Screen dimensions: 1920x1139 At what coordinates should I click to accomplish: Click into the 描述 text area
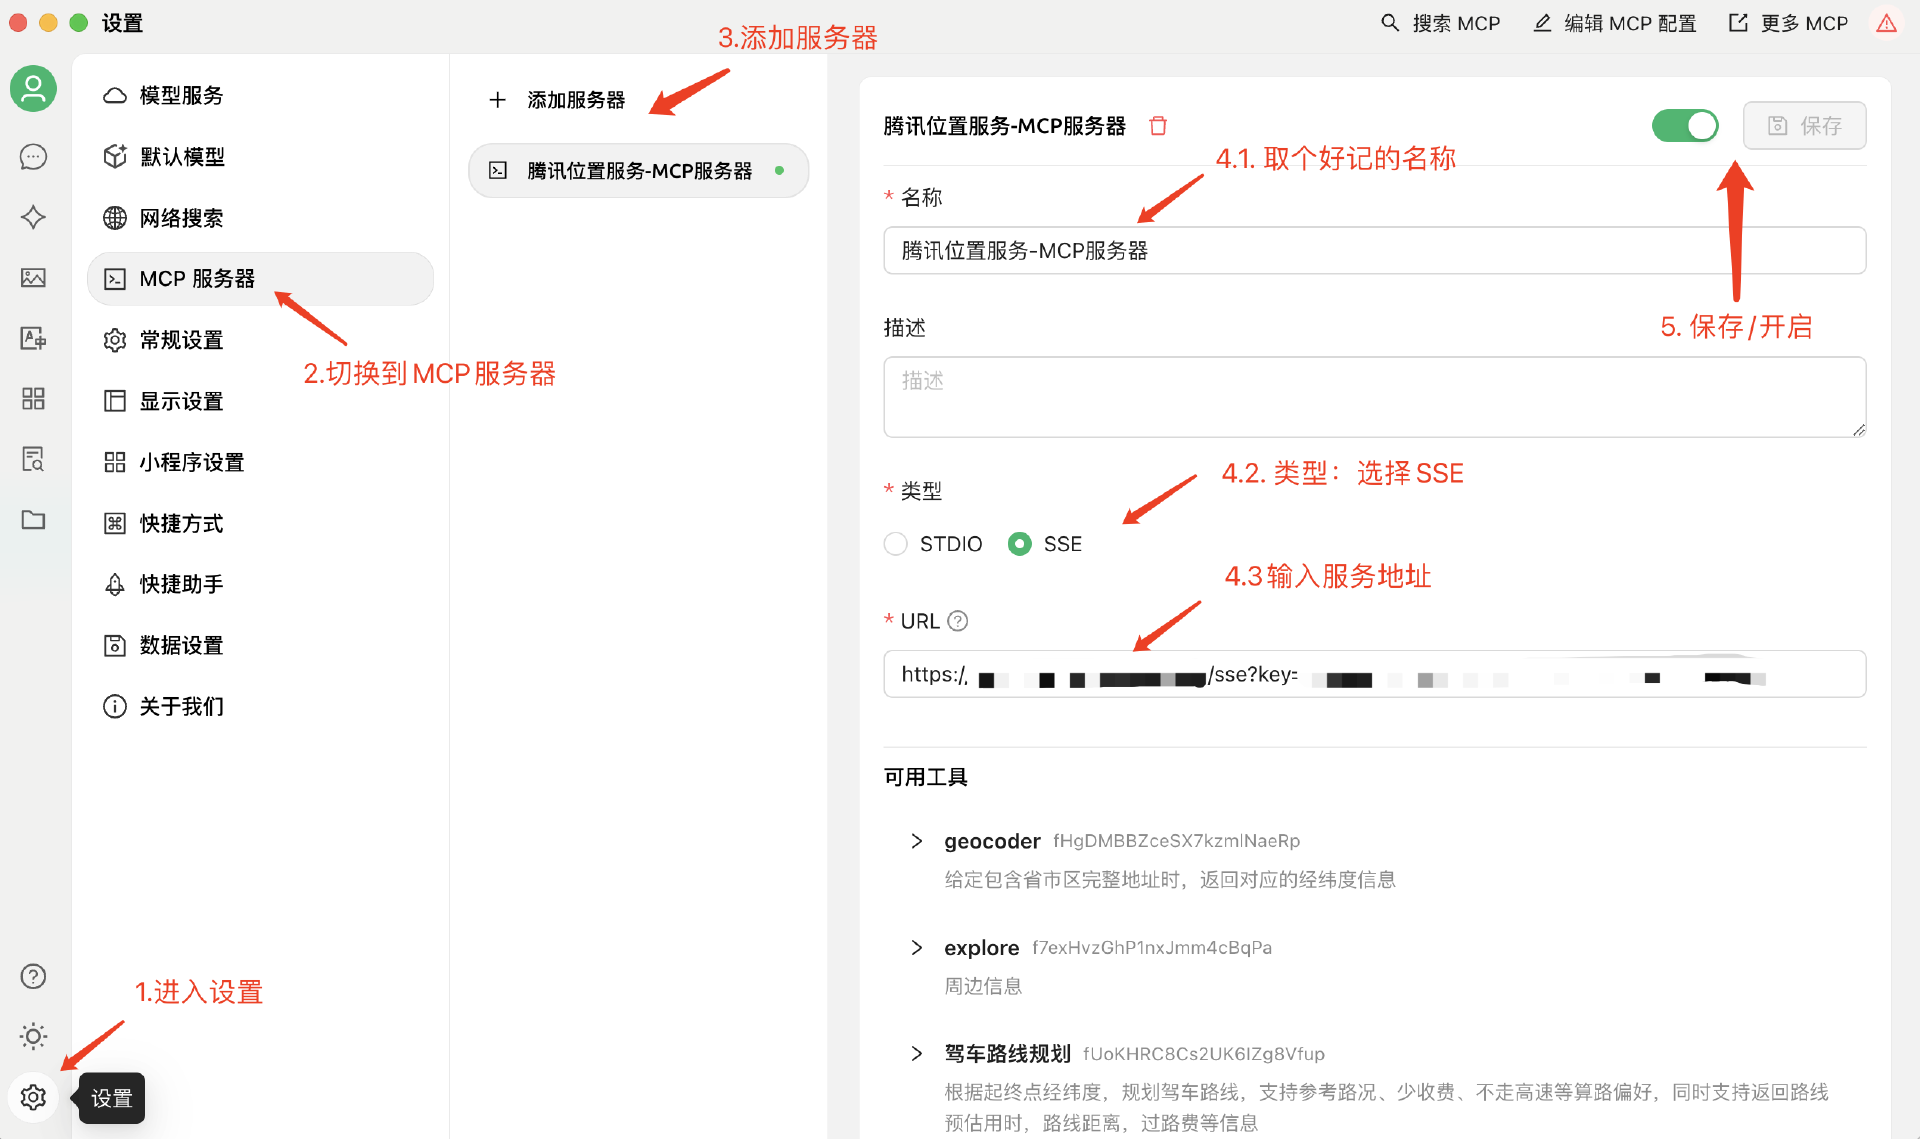(x=1374, y=397)
